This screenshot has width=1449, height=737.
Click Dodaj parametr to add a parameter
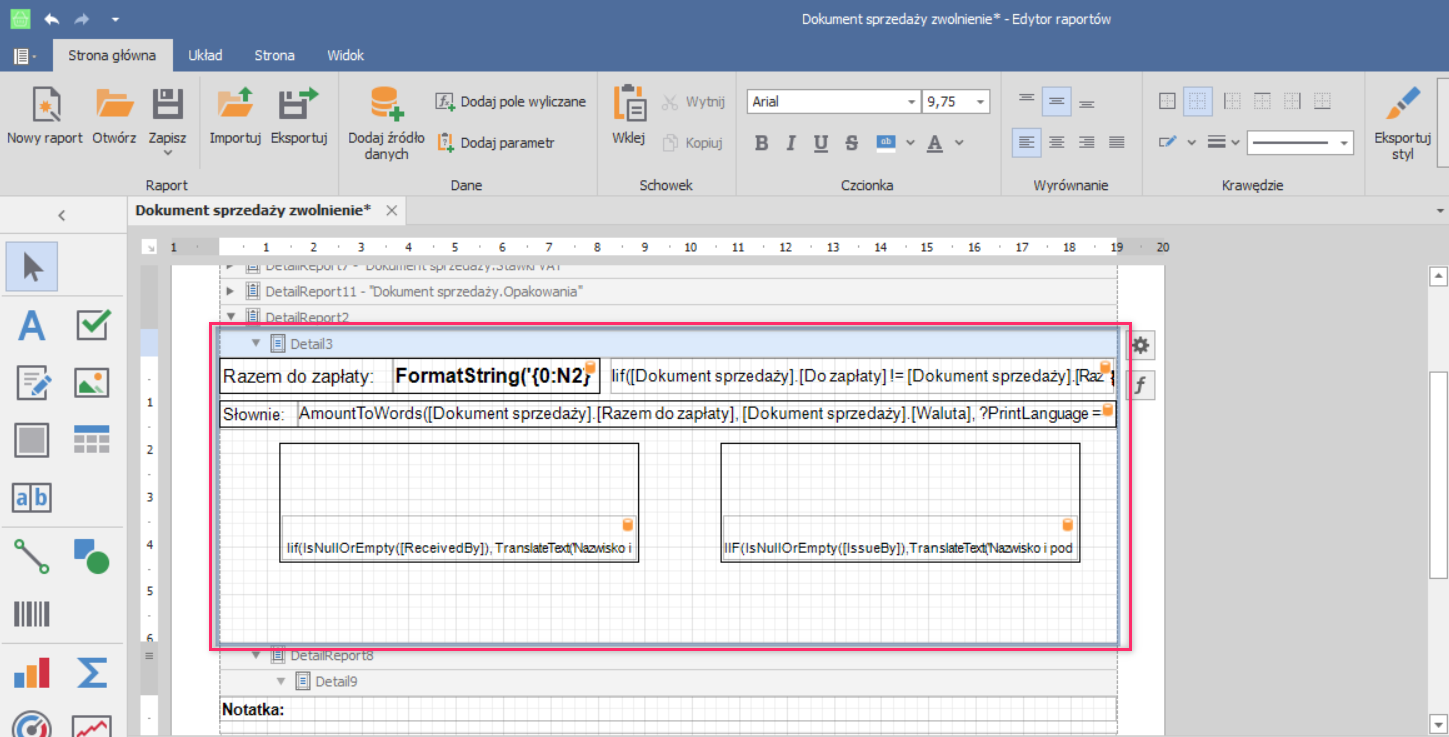click(495, 143)
